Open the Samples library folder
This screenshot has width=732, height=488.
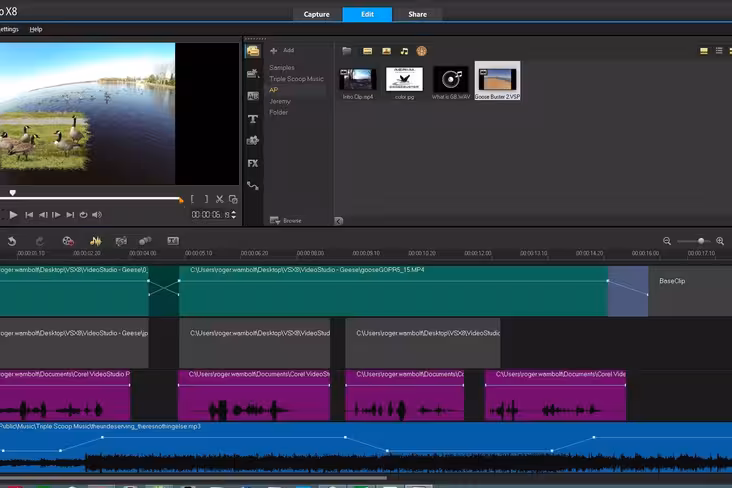282,68
